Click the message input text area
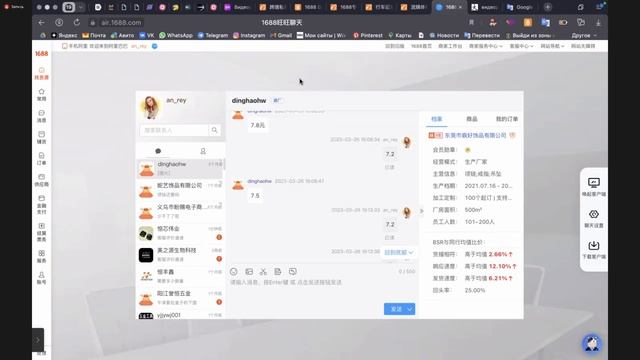The width and height of the screenshot is (640, 360). tap(322, 290)
